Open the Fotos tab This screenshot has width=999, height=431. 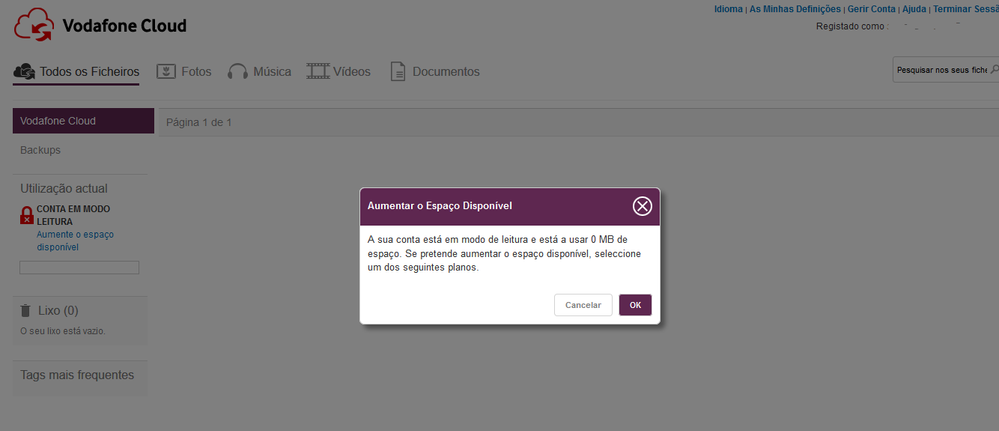tap(184, 72)
